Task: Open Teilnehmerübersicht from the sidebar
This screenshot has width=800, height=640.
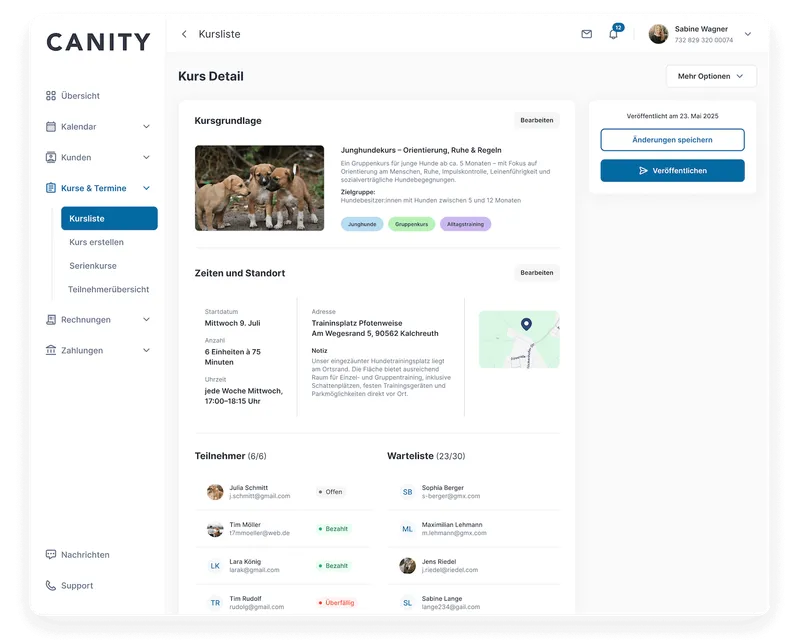Action: pyautogui.click(x=107, y=289)
